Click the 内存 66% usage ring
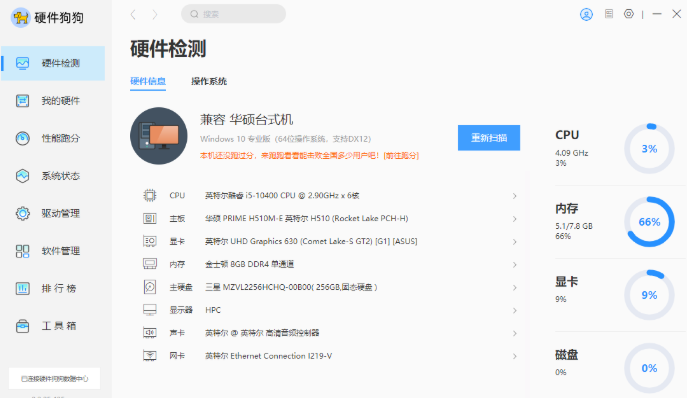687x398 pixels. pyautogui.click(x=649, y=222)
